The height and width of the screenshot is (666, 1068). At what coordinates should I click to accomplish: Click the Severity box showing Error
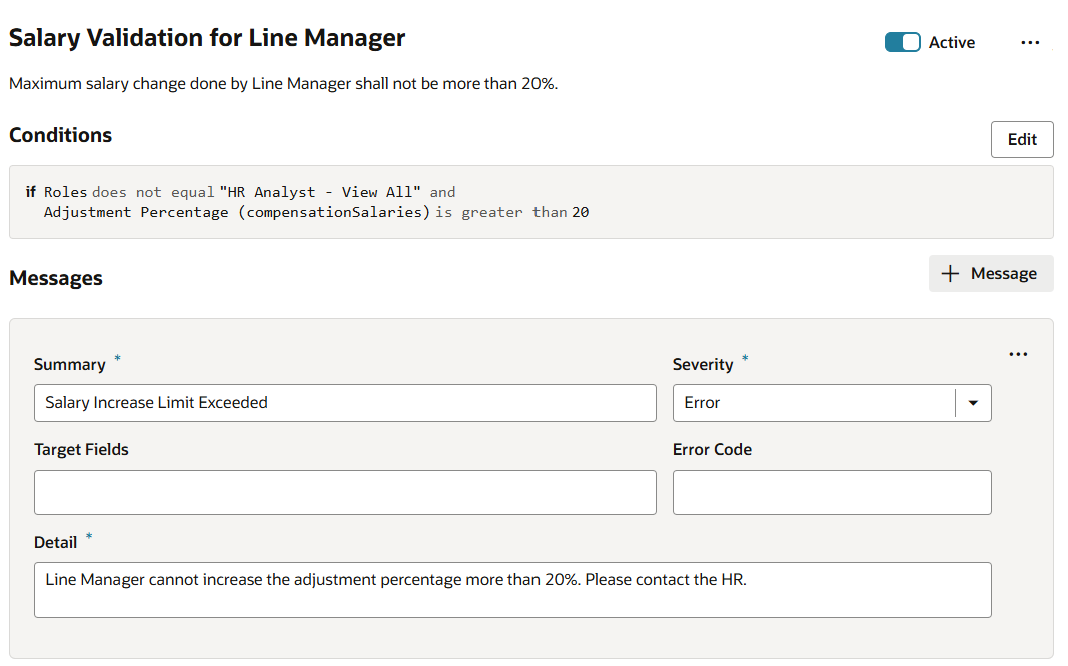(x=814, y=403)
